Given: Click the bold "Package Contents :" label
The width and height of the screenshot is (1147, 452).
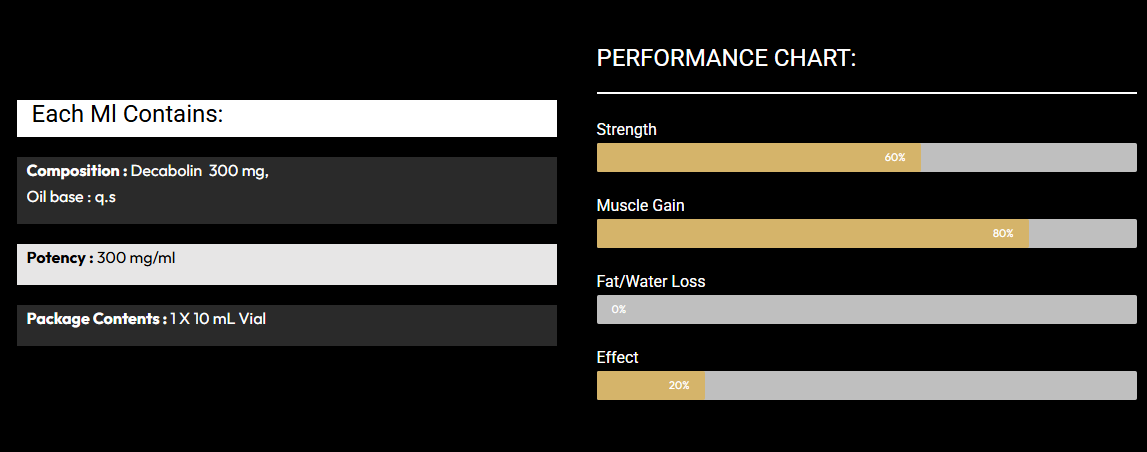Looking at the screenshot, I should (x=96, y=319).
